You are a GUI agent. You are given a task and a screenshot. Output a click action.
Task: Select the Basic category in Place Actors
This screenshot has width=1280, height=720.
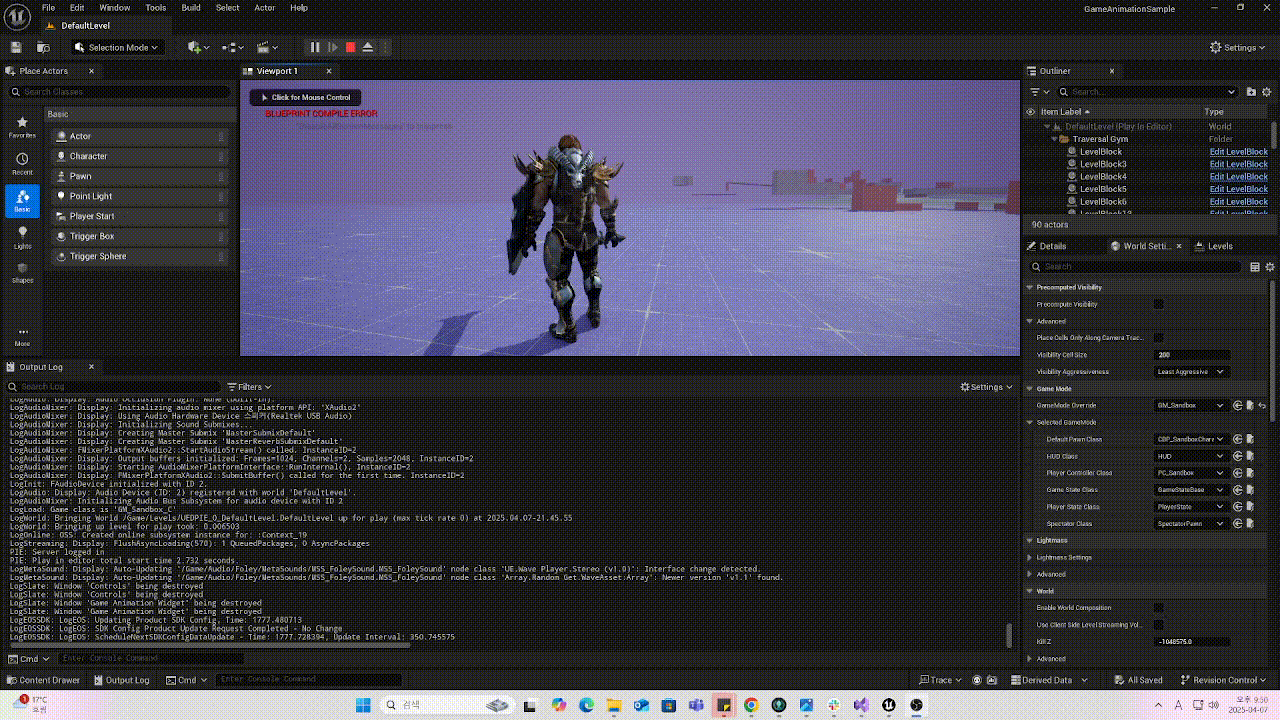tap(22, 201)
